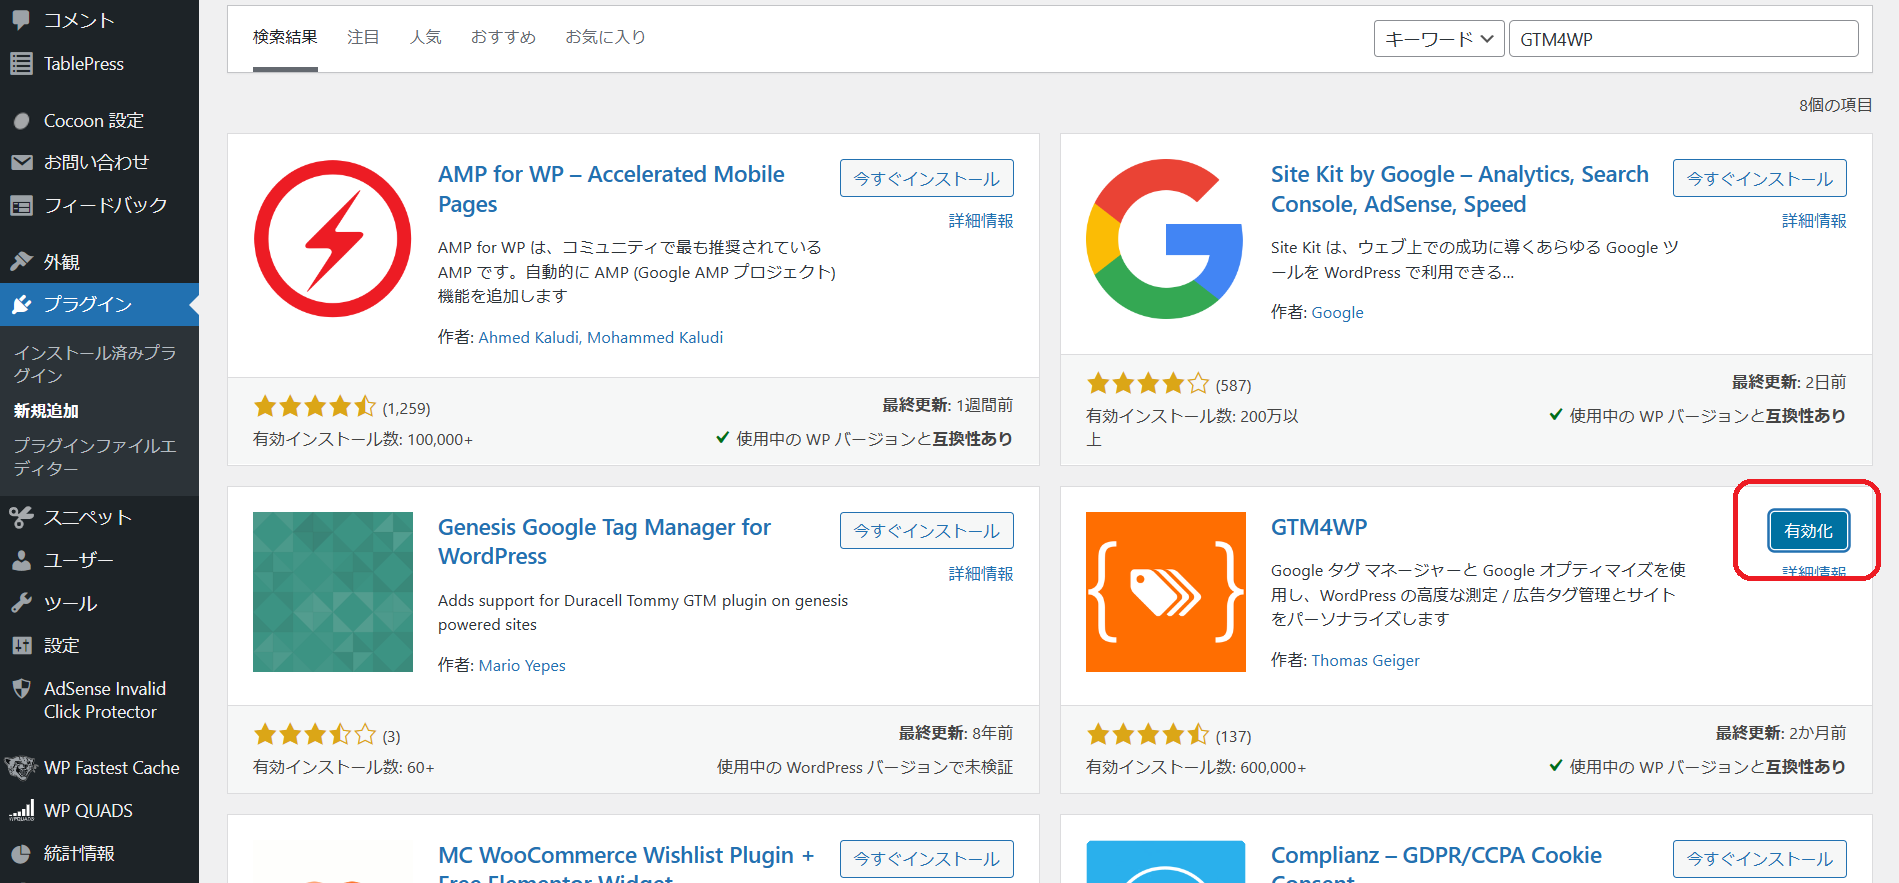Install AMP for WP now

(927, 178)
